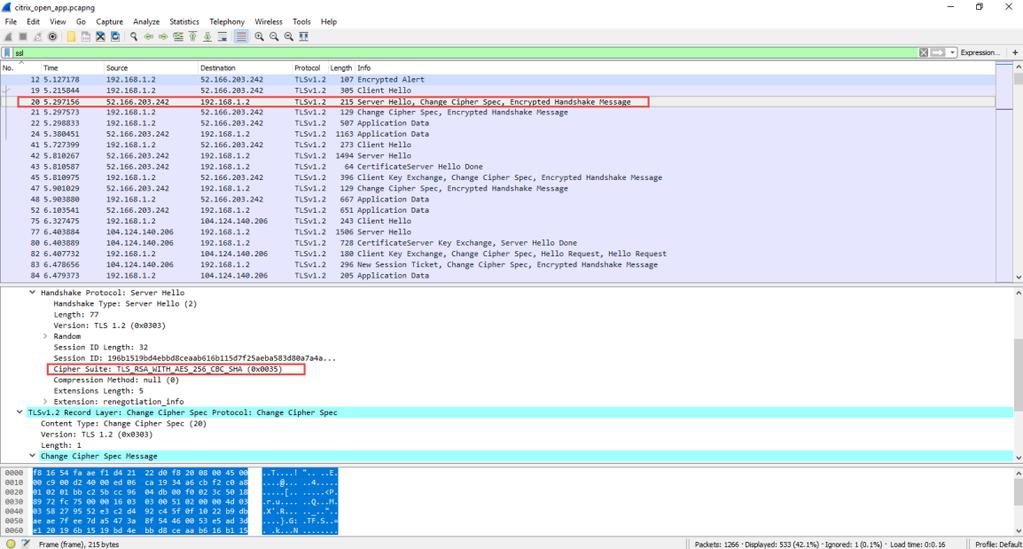Open the Wireless menu
Viewport: 1023px width, 549px height.
pyautogui.click(x=268, y=22)
